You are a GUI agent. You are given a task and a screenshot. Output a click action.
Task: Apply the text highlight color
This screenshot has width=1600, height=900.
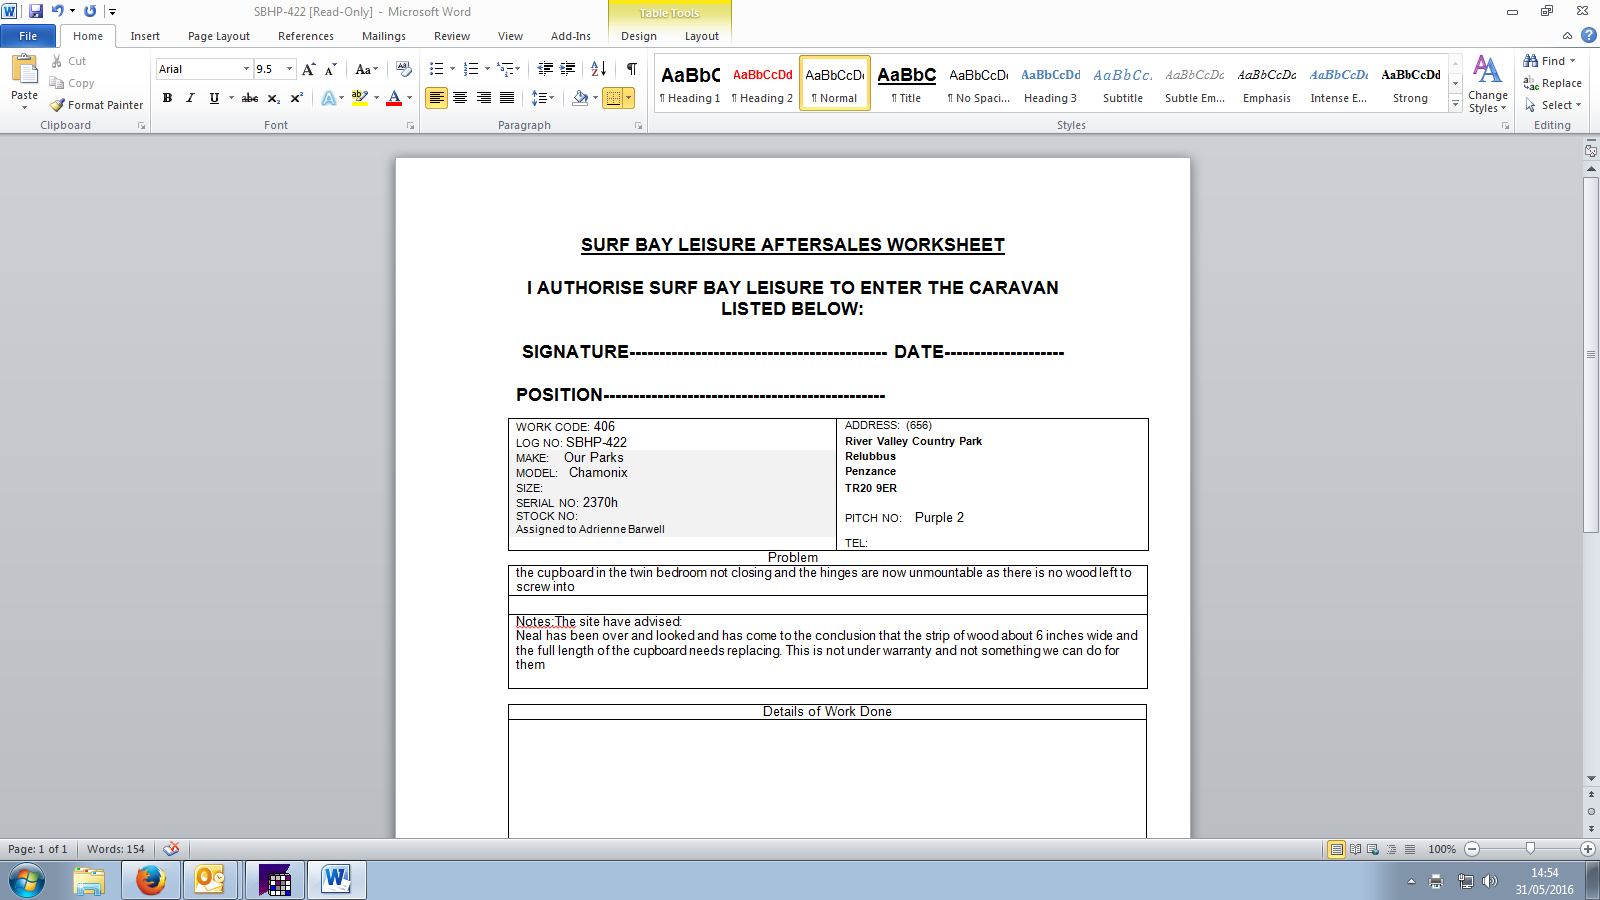coord(360,98)
